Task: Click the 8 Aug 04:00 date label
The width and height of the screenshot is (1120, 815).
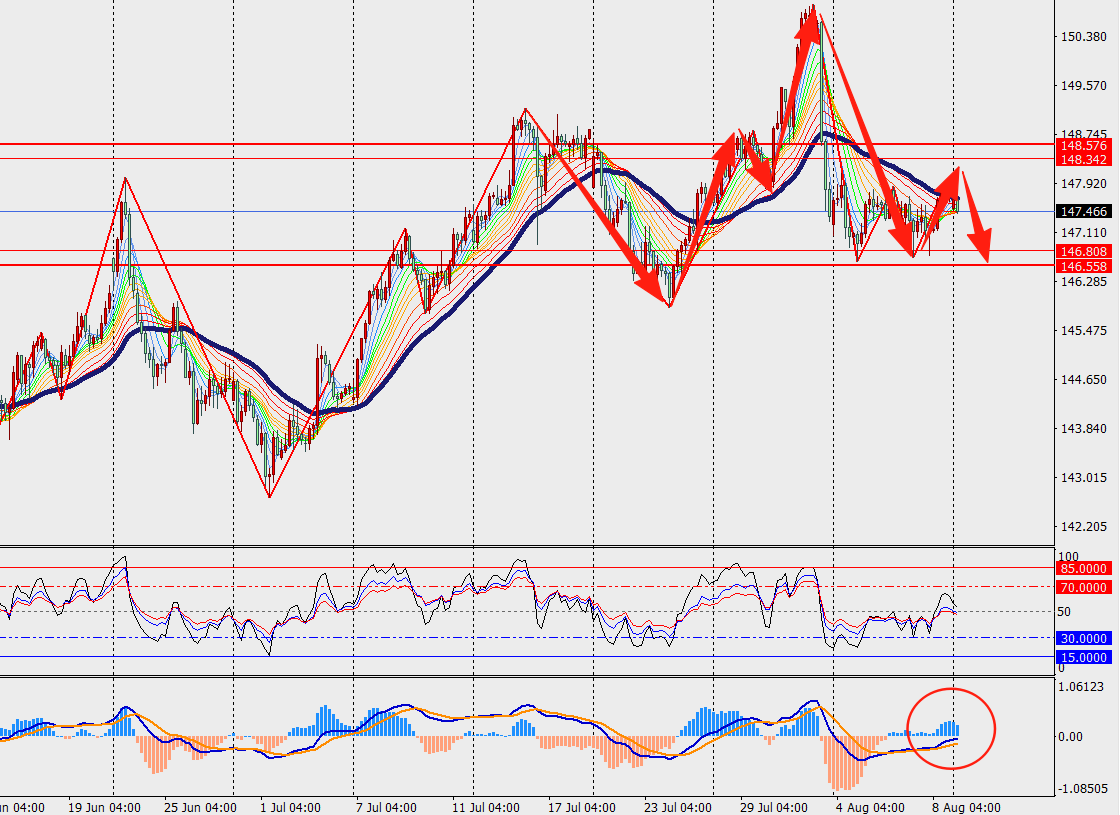Action: (x=966, y=808)
